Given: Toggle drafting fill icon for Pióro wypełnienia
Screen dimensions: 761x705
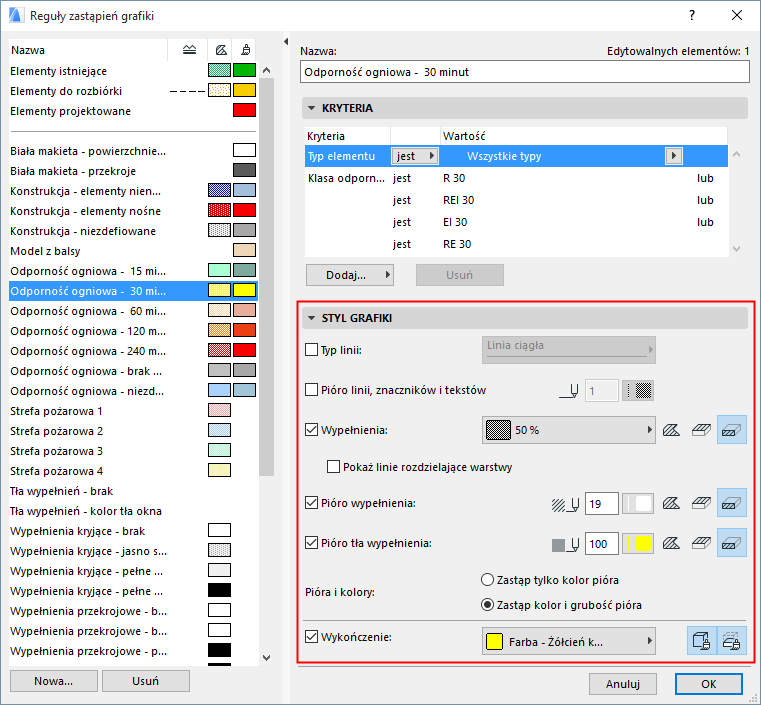Looking at the screenshot, I should click(x=671, y=504).
